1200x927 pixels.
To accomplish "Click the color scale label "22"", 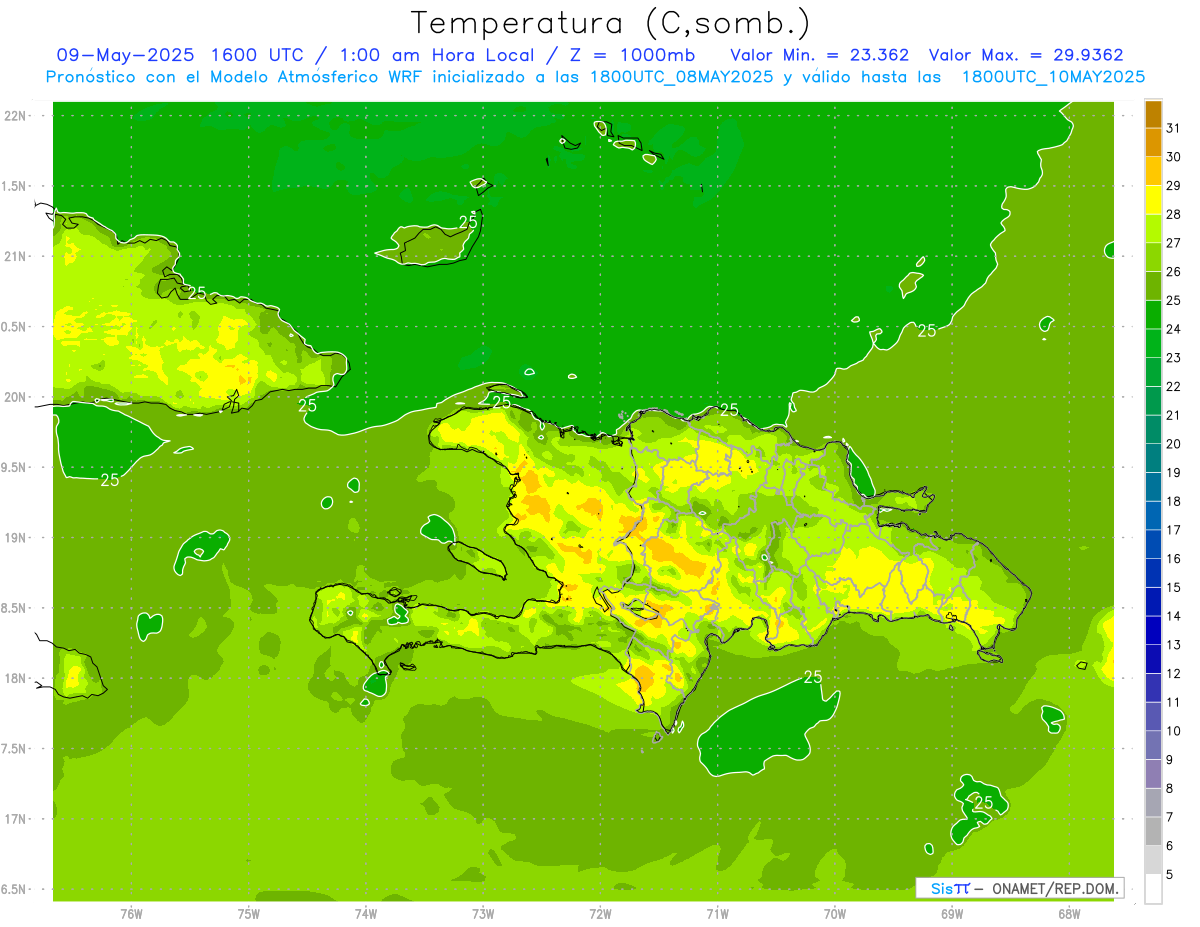I will point(1173,386).
